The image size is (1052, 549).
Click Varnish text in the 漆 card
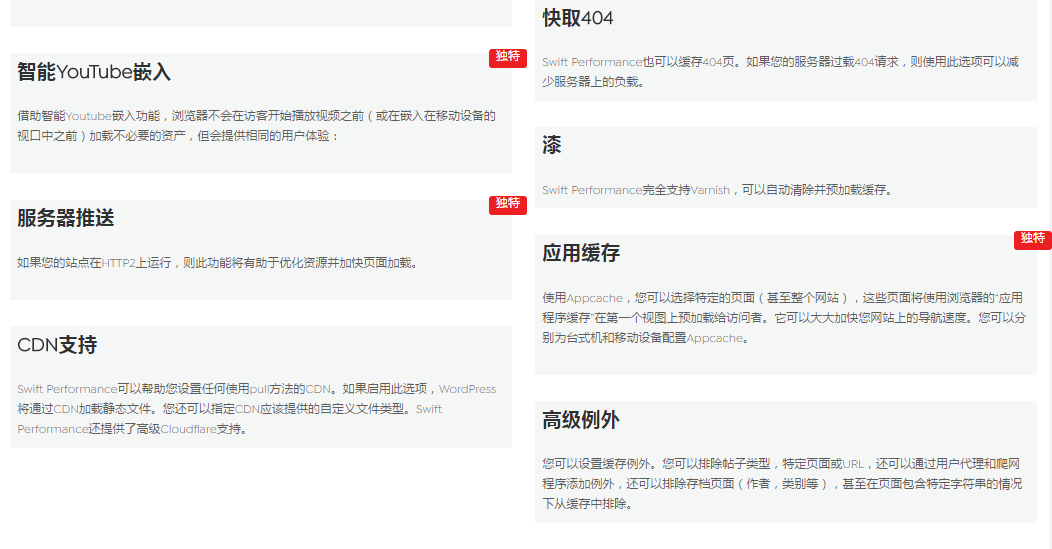point(710,190)
